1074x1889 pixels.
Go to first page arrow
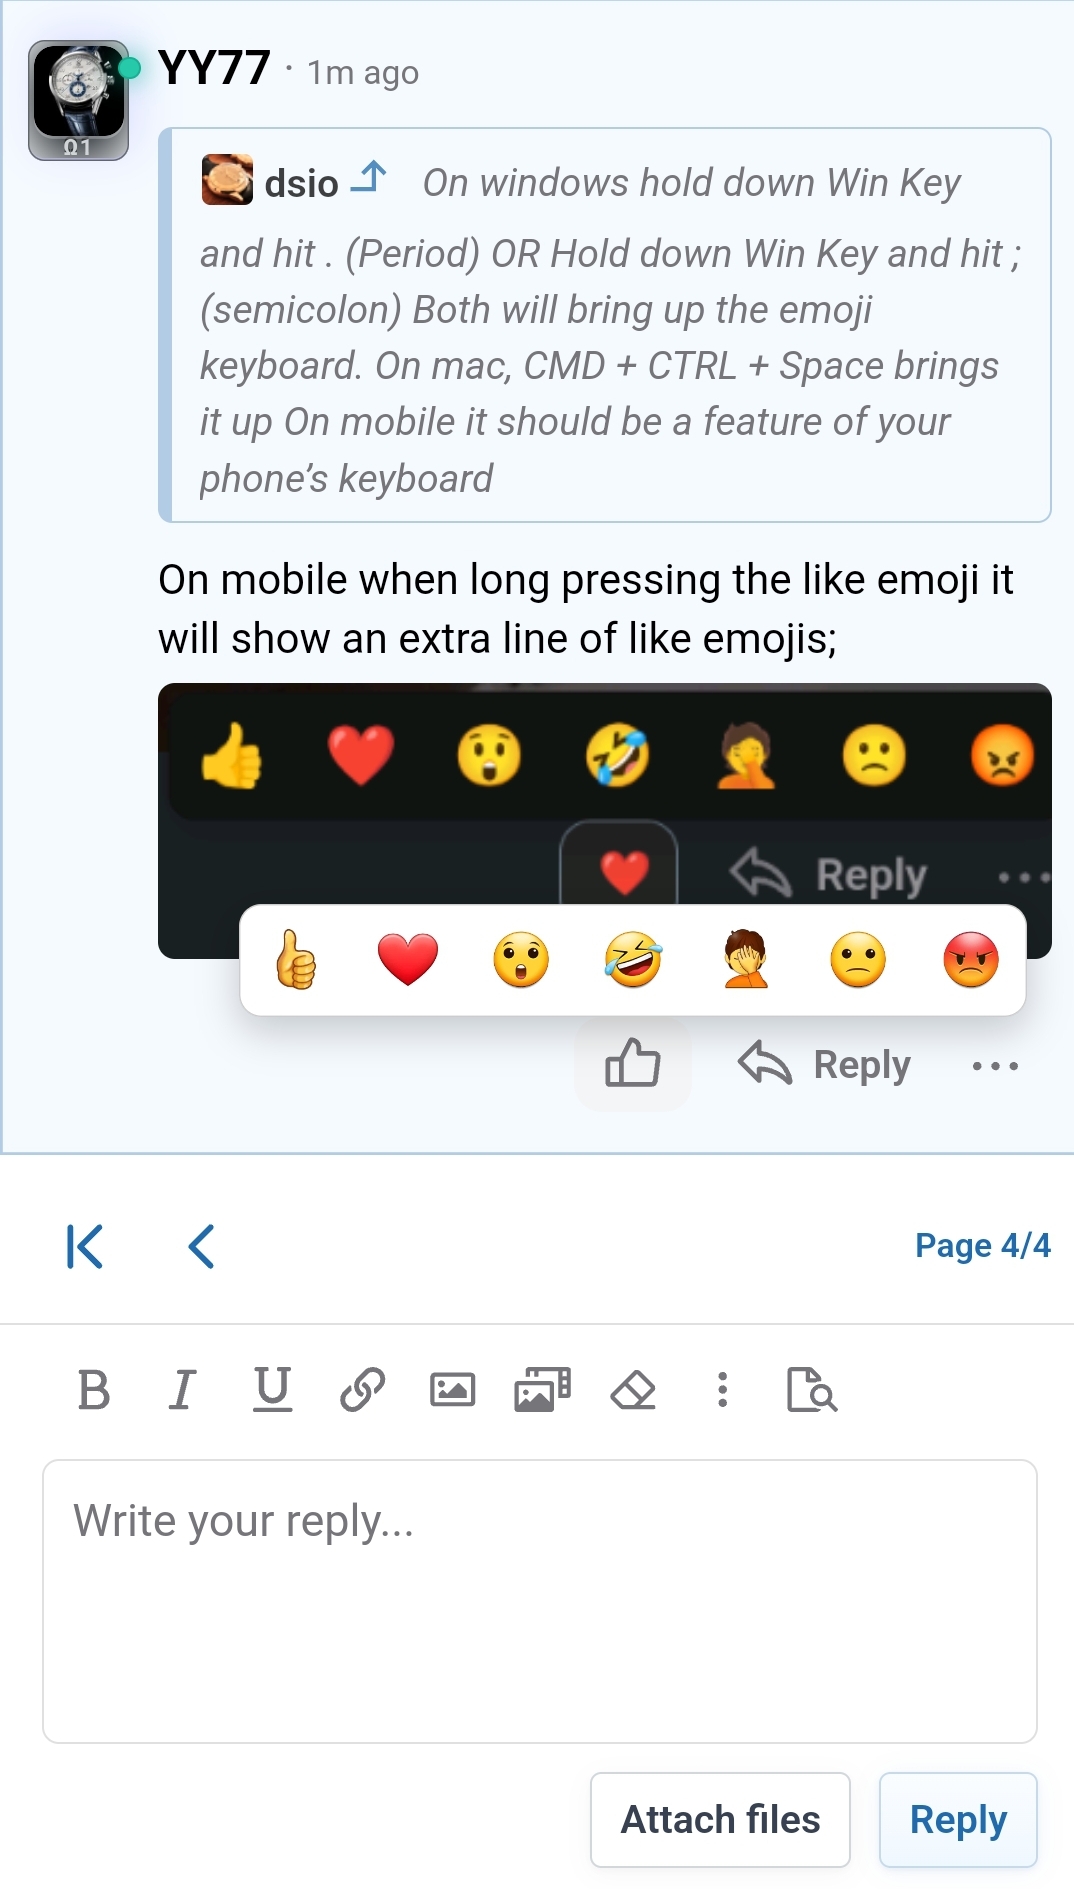point(85,1246)
